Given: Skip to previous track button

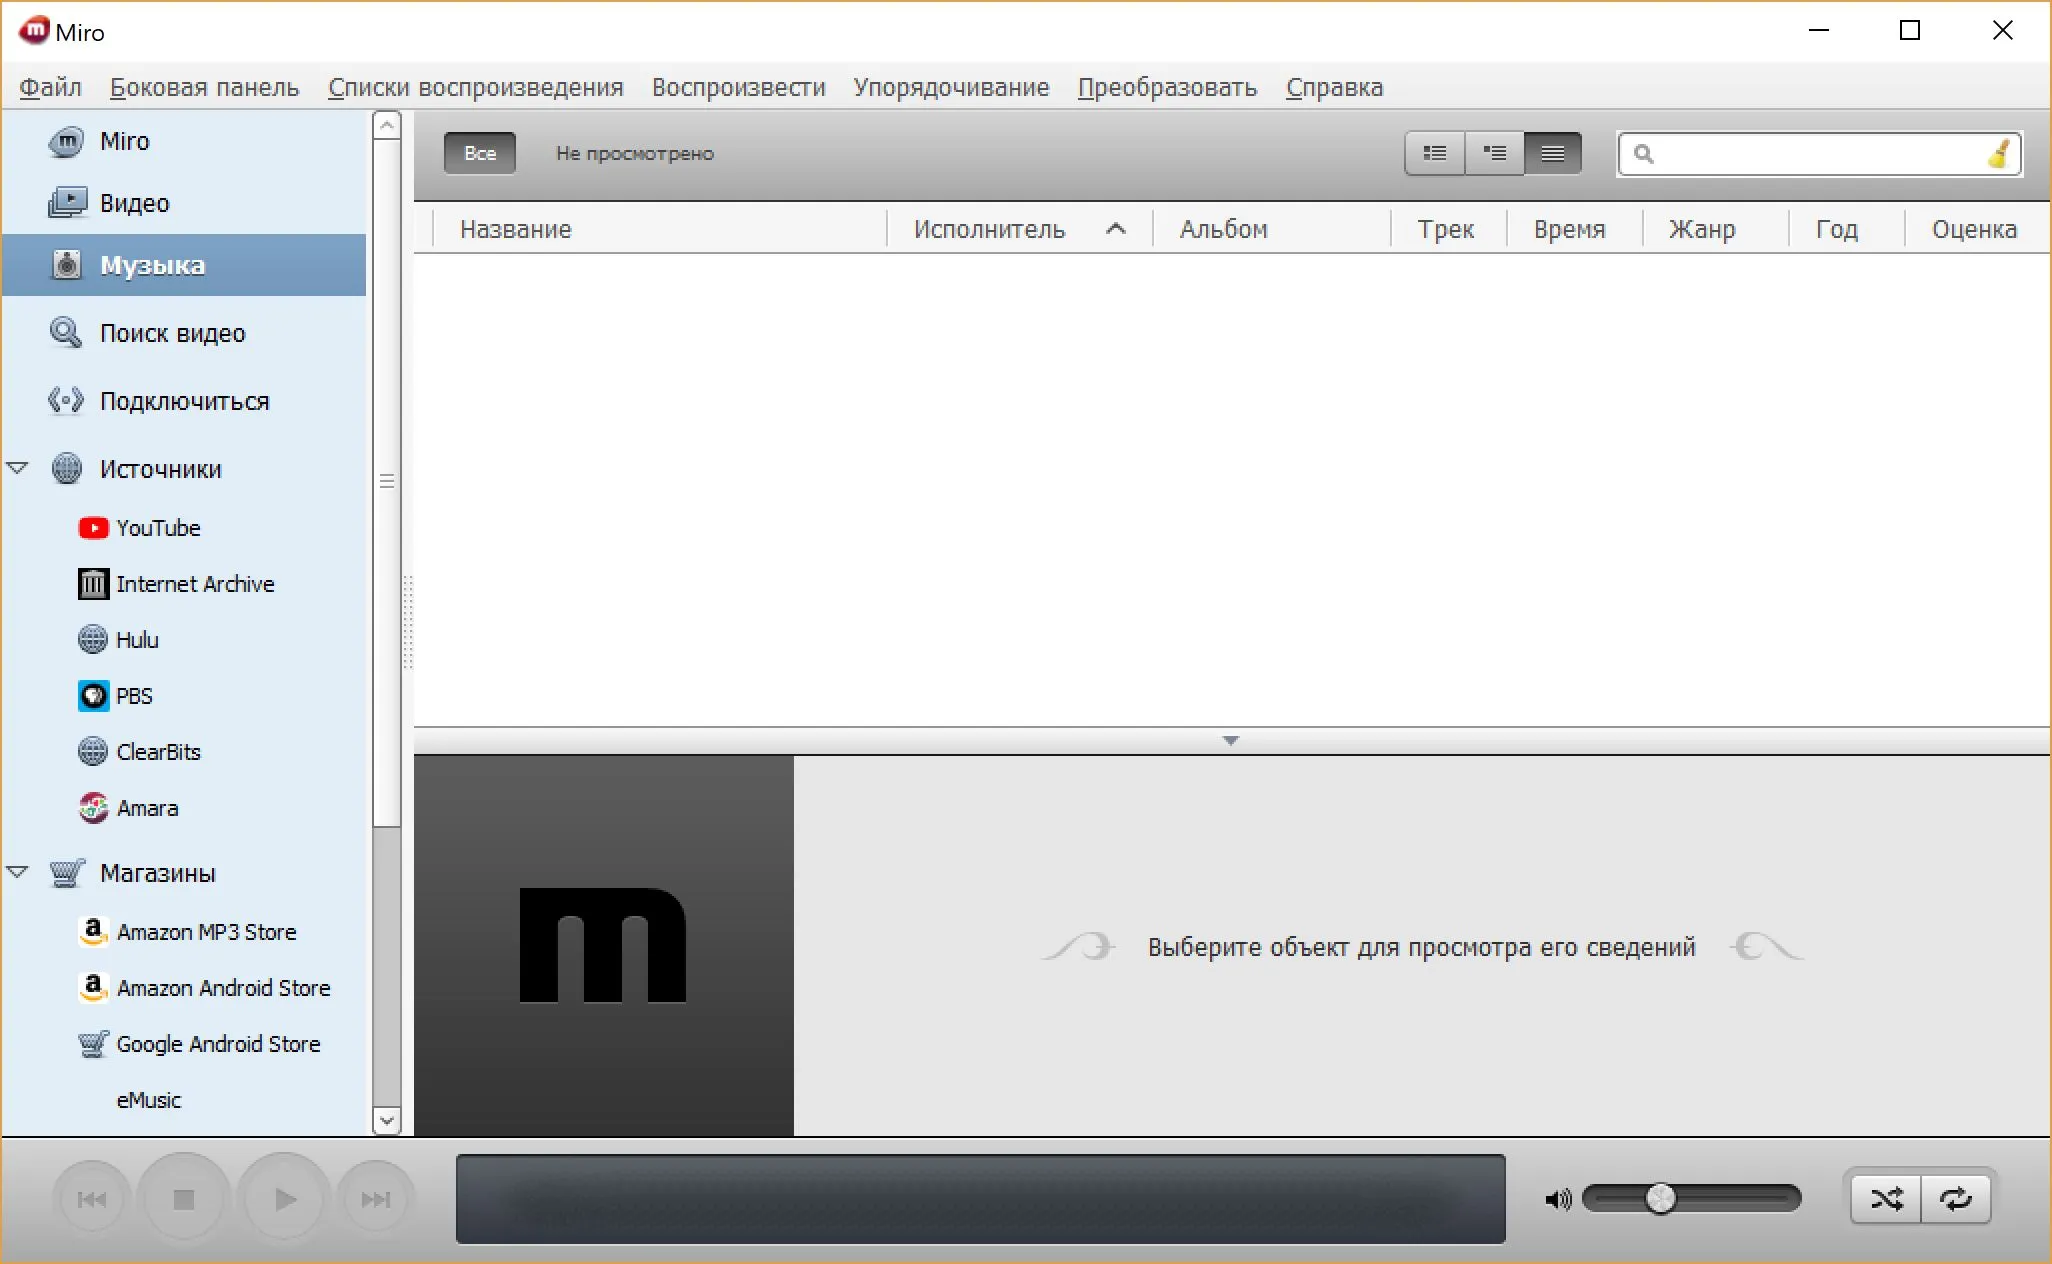Looking at the screenshot, I should [92, 1199].
